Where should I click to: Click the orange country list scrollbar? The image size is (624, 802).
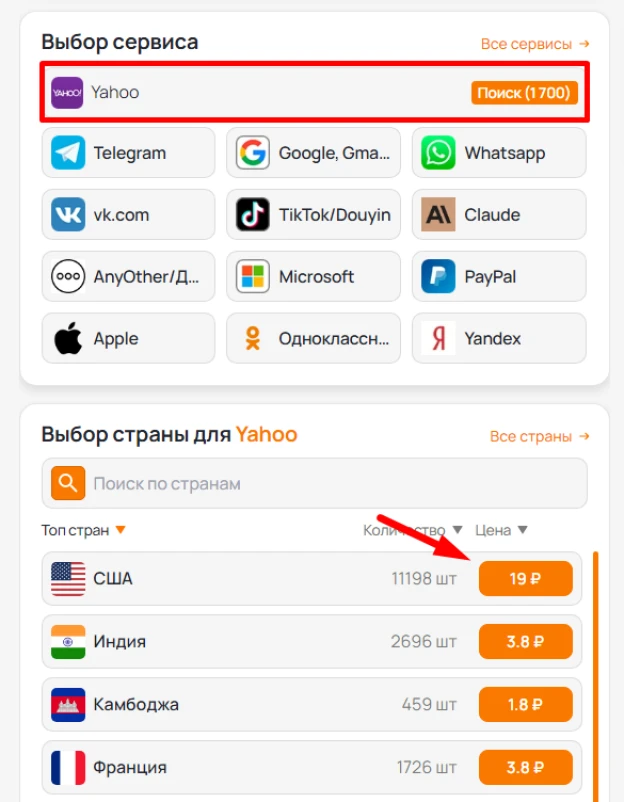(x=595, y=676)
